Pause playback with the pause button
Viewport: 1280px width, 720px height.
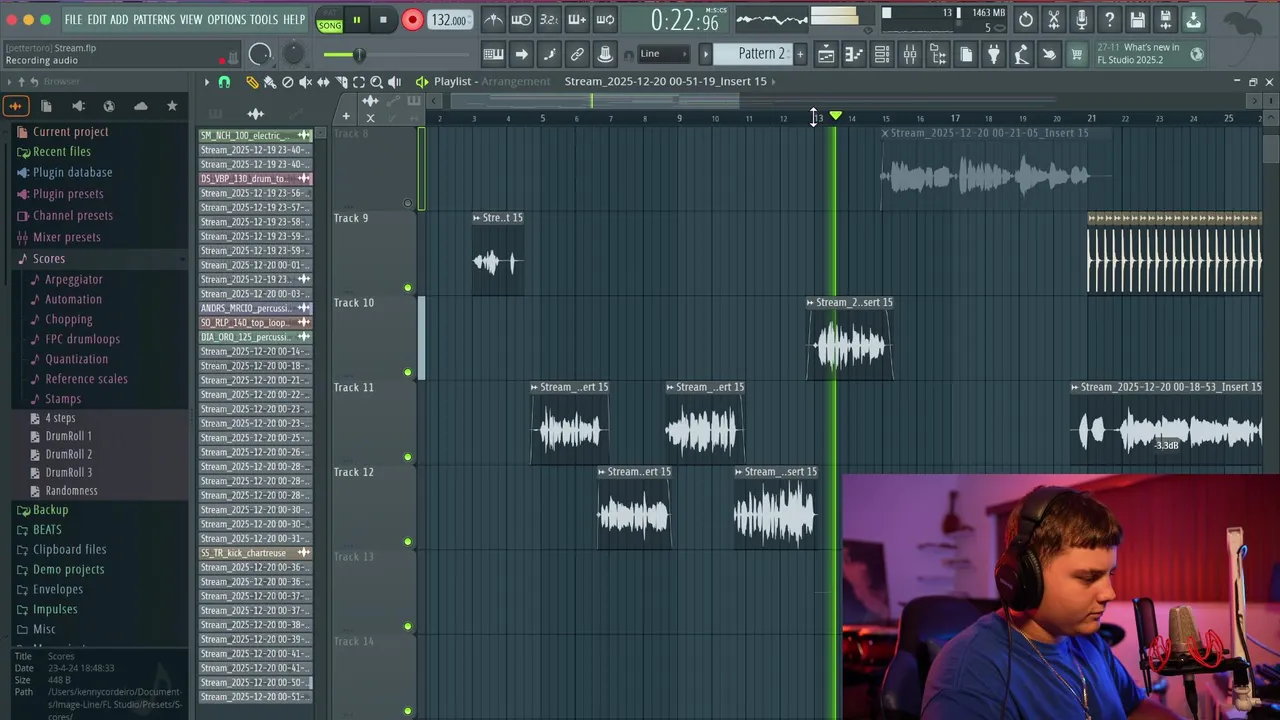coord(356,20)
